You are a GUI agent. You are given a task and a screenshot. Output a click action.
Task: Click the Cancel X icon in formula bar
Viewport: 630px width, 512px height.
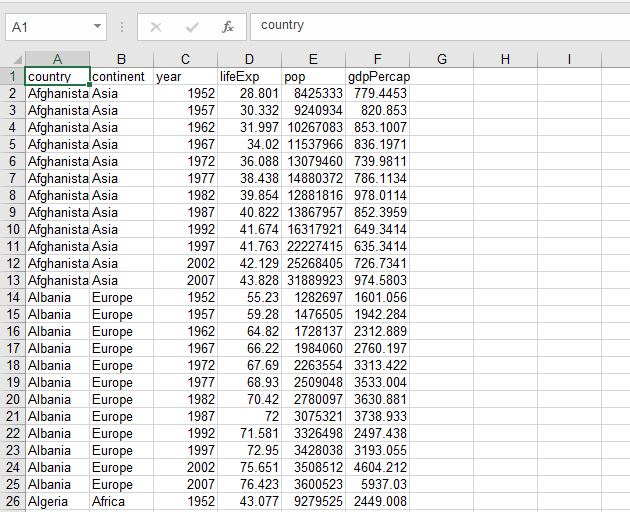(156, 27)
